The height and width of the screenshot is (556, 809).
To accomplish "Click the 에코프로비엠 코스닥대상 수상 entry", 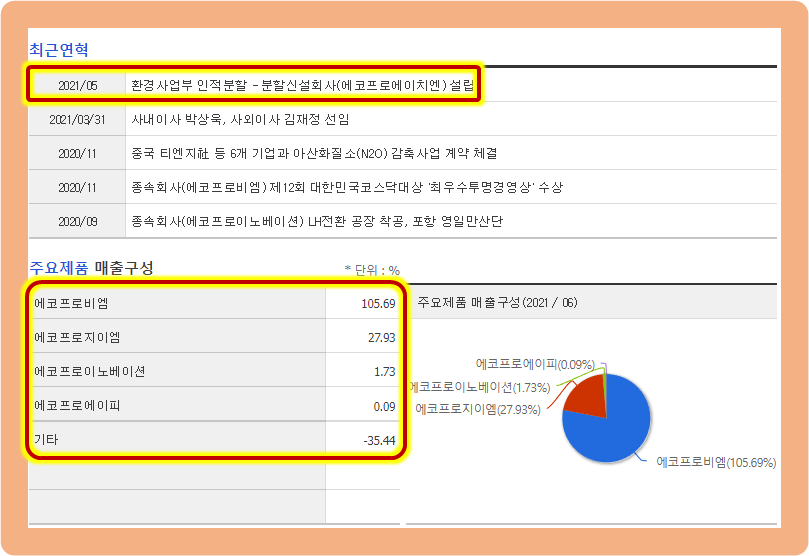I will [347, 188].
